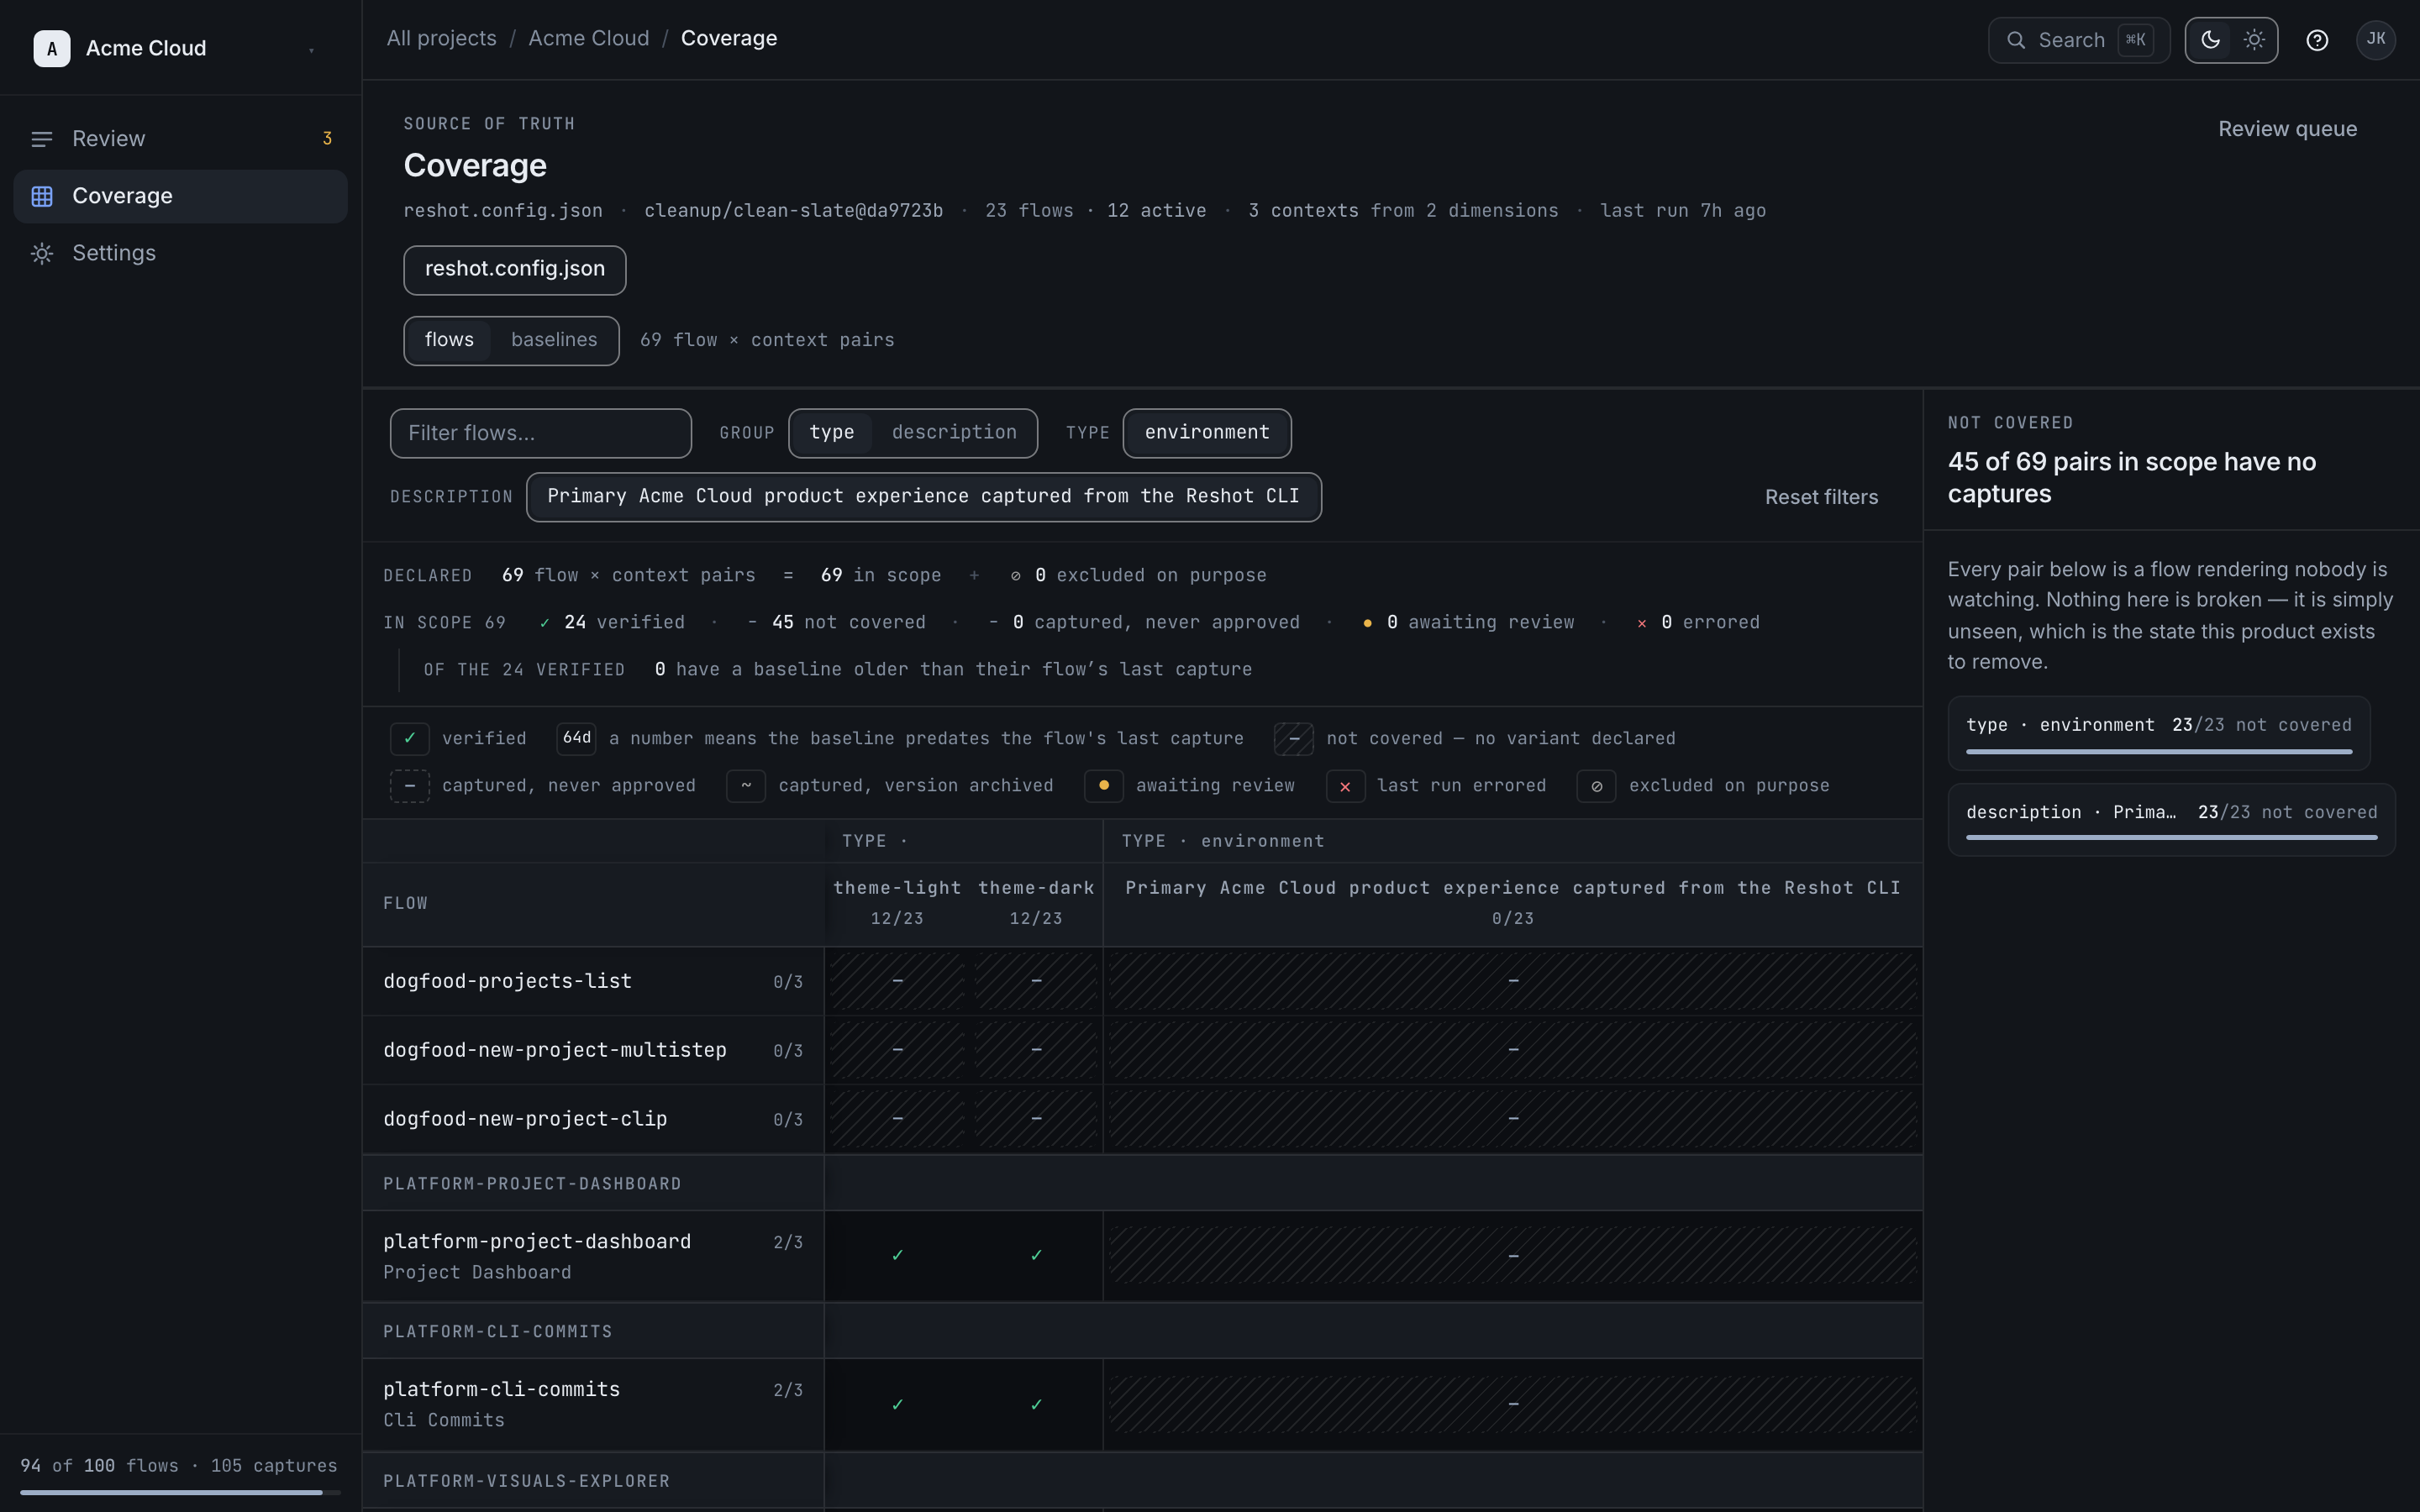Screen dimensions: 2420x1512
Task: Click theme-dark cell for dogfood-projects-list
Action: pyautogui.click(x=1036, y=982)
